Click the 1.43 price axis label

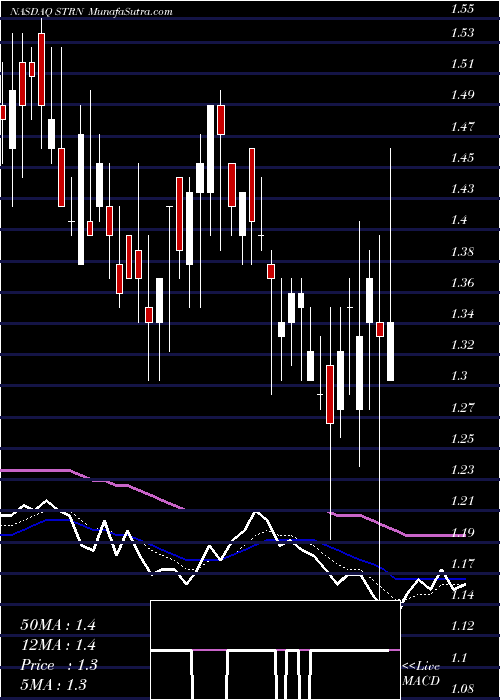tap(462, 188)
